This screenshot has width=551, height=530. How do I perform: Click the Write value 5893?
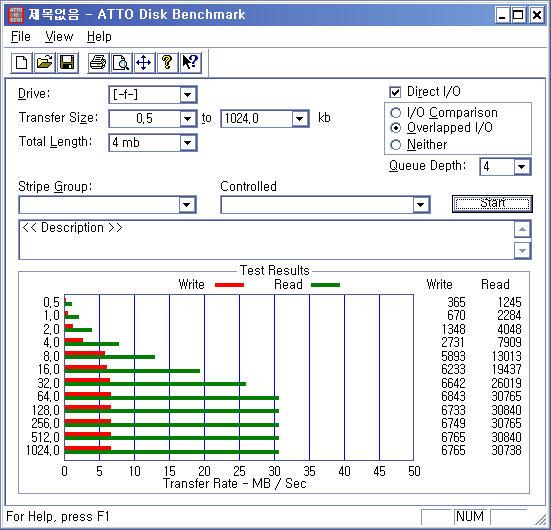(x=453, y=356)
